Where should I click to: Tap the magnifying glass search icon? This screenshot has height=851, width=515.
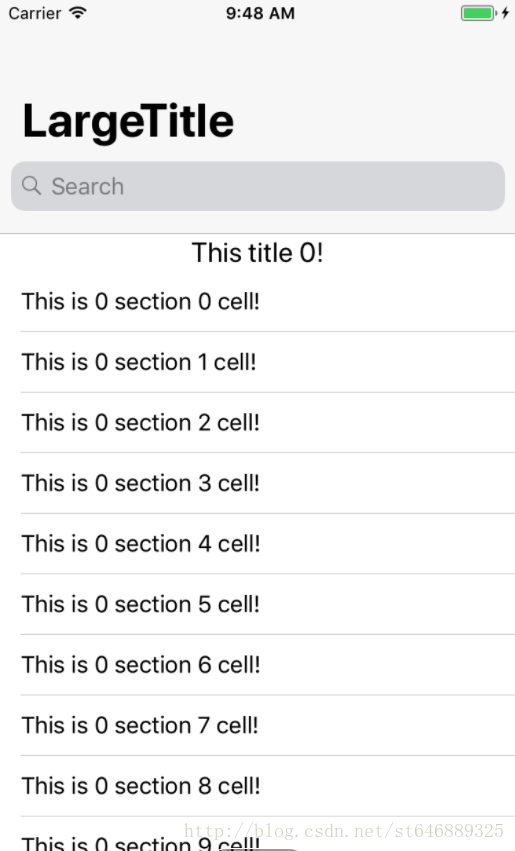[x=31, y=186]
